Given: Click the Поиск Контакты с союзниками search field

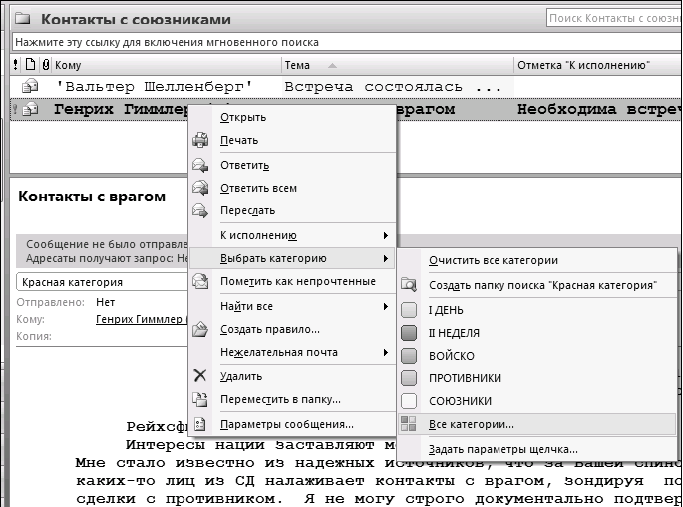Looking at the screenshot, I should point(612,18).
